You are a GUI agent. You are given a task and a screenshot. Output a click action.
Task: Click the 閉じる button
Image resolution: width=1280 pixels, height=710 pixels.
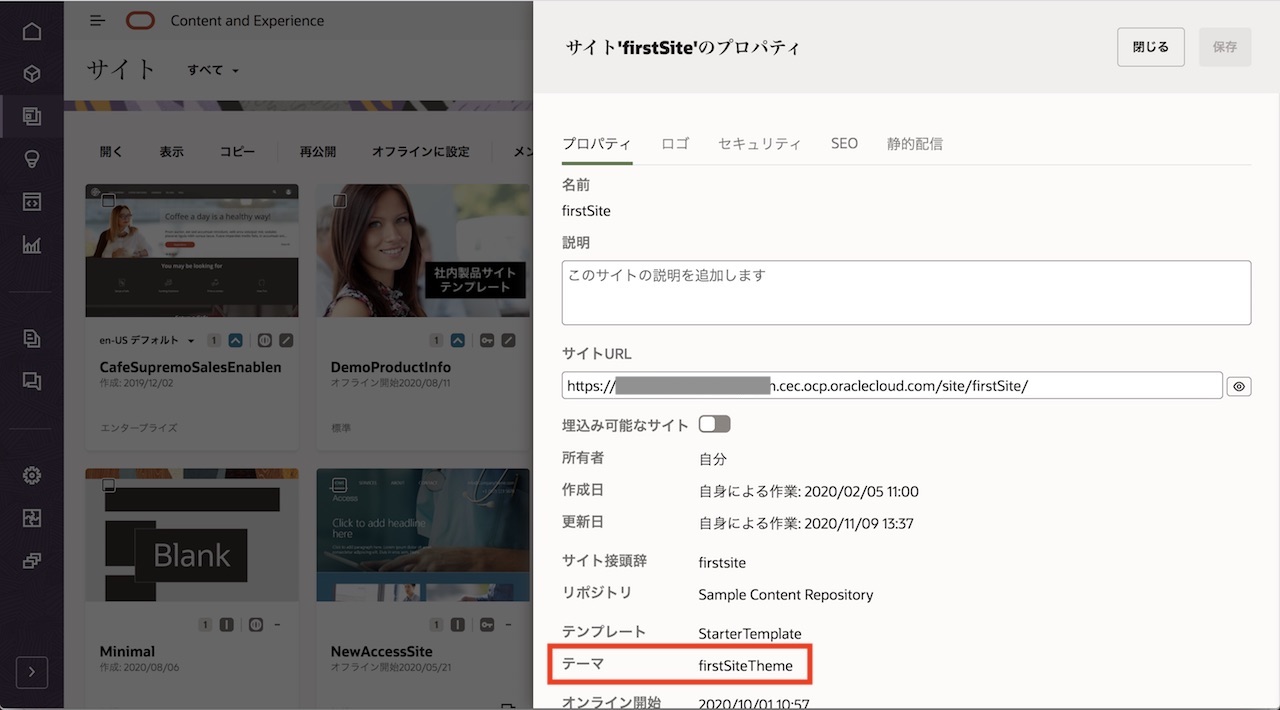tap(1150, 47)
